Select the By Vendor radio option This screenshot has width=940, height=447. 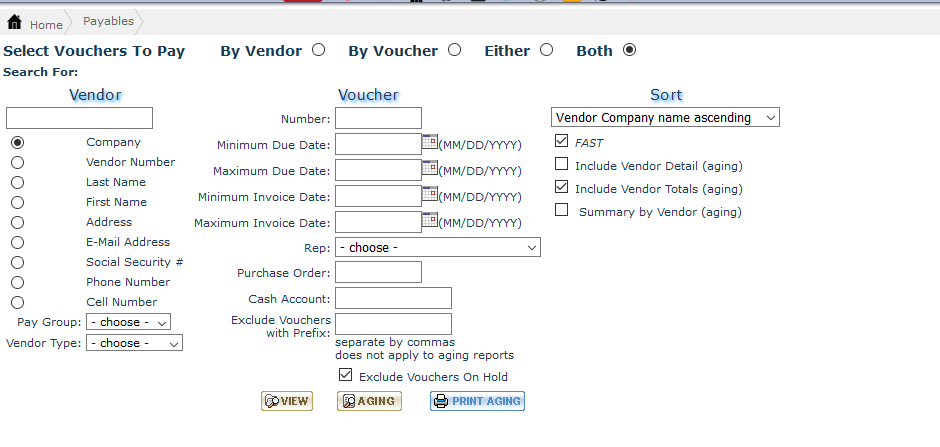pyautogui.click(x=318, y=50)
